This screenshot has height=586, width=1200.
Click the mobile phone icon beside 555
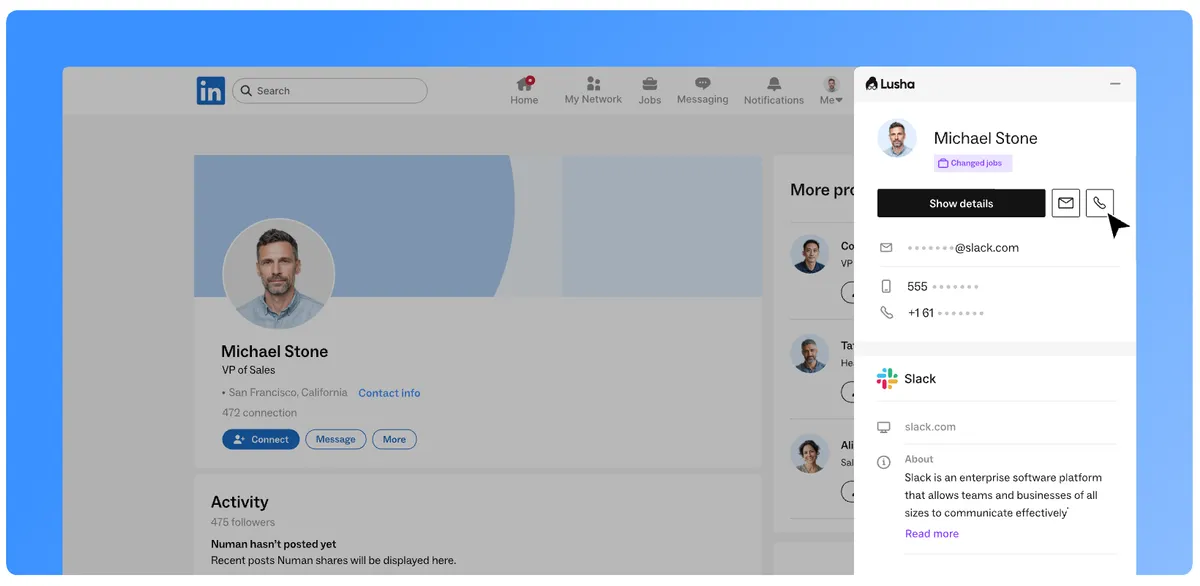[886, 286]
